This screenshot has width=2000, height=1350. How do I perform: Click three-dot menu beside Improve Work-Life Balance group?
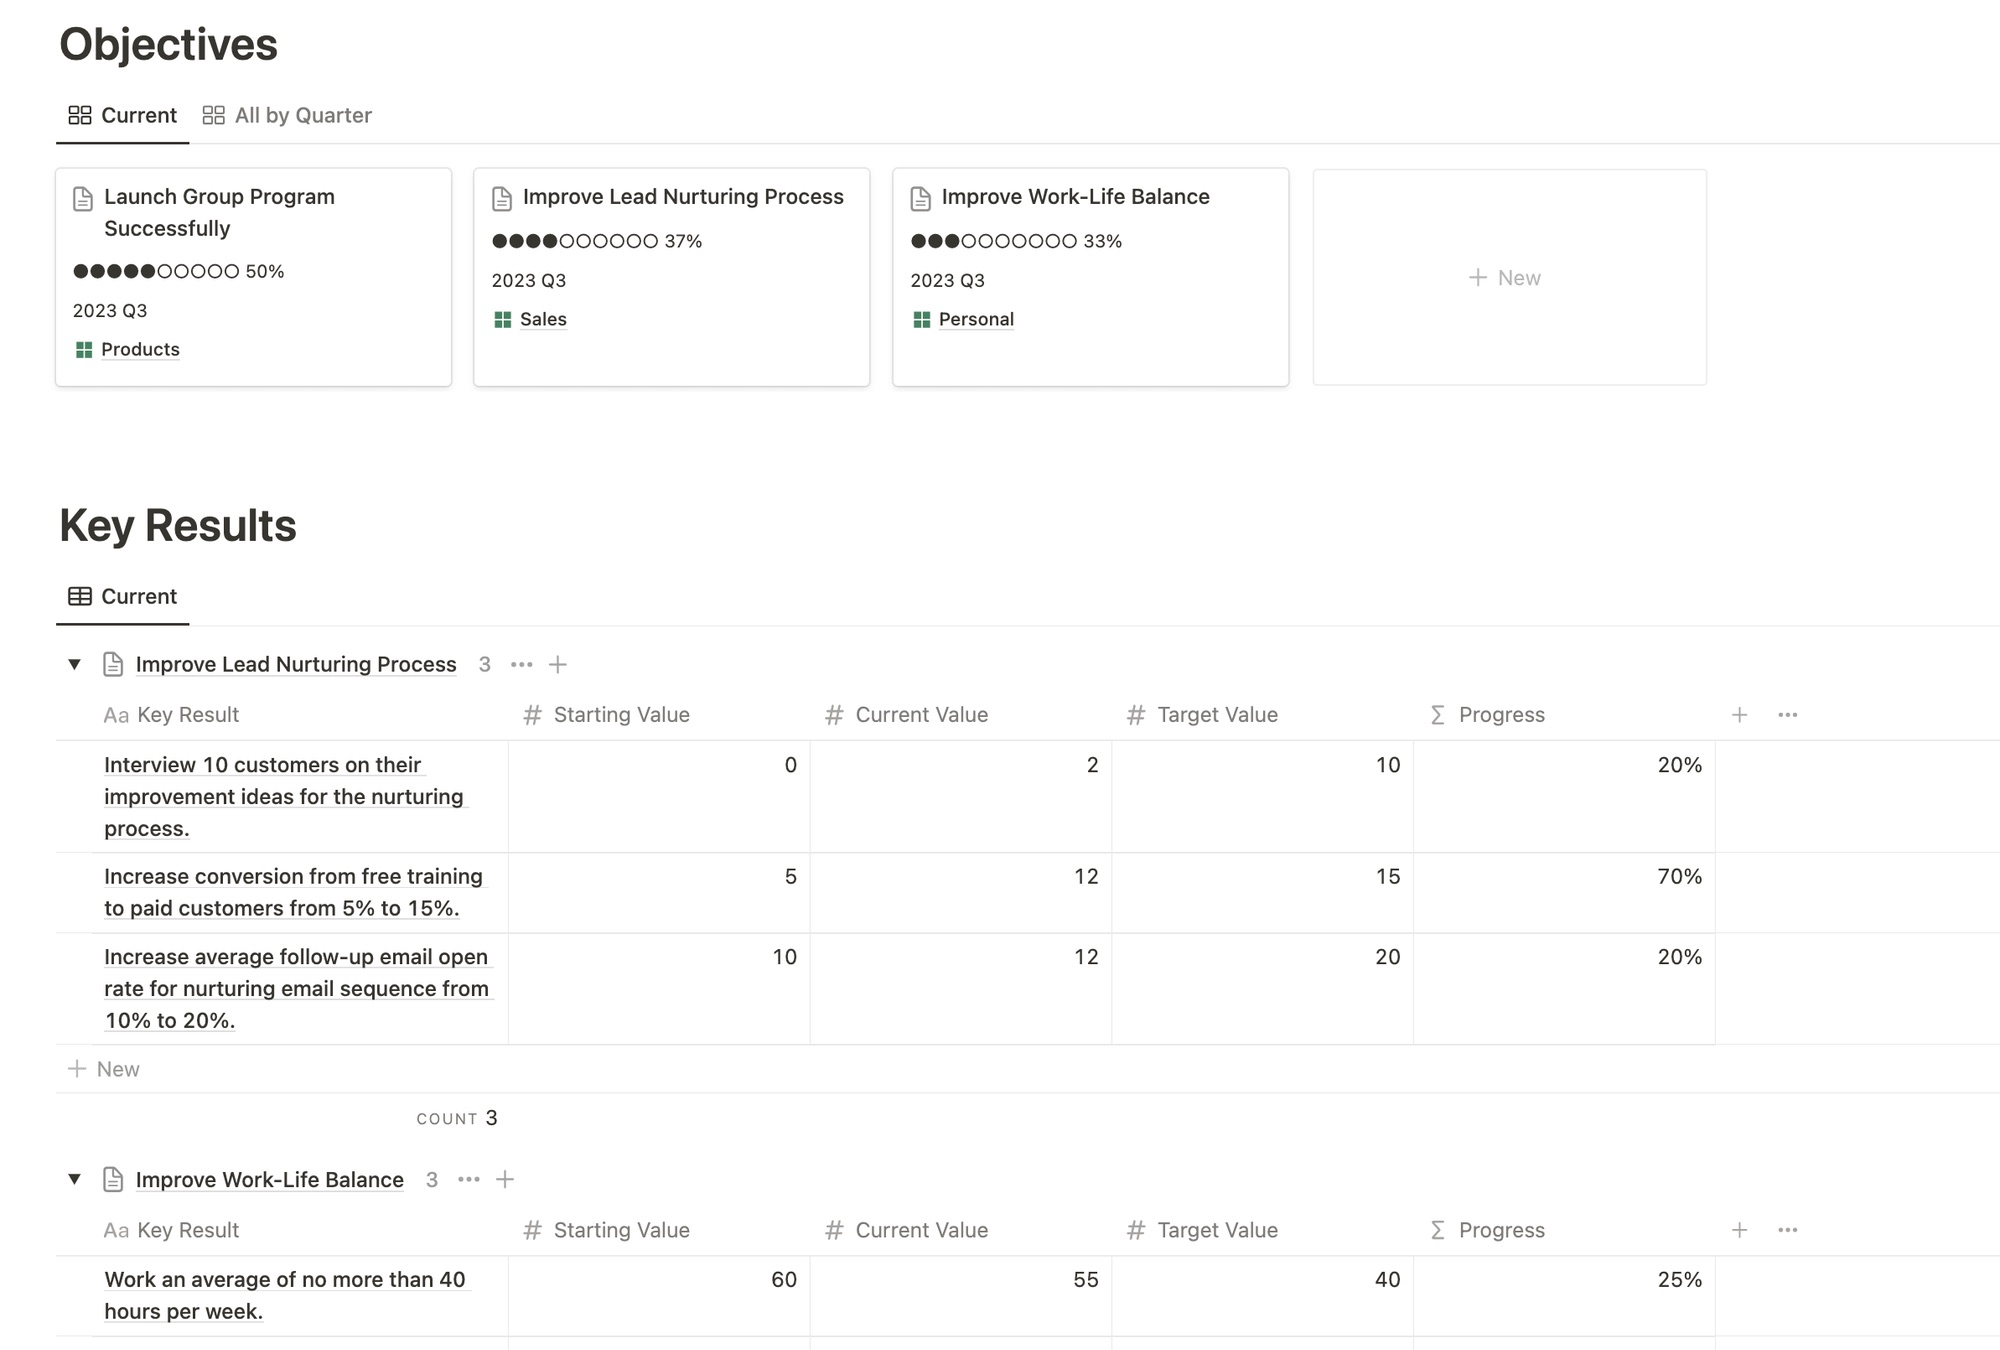468,1179
